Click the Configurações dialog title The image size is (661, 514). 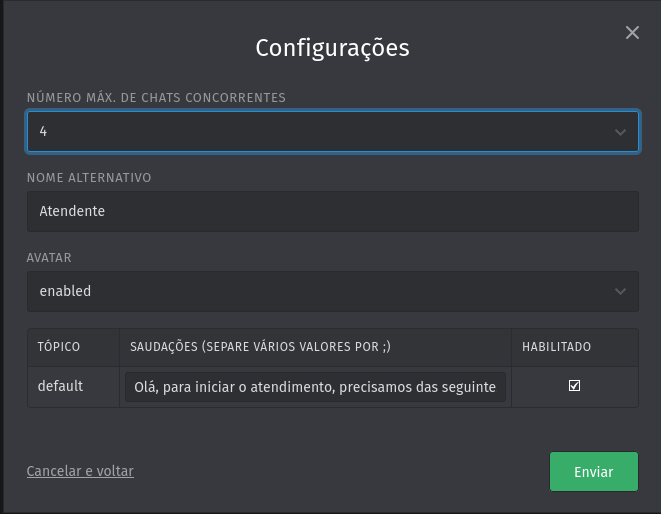[332, 48]
